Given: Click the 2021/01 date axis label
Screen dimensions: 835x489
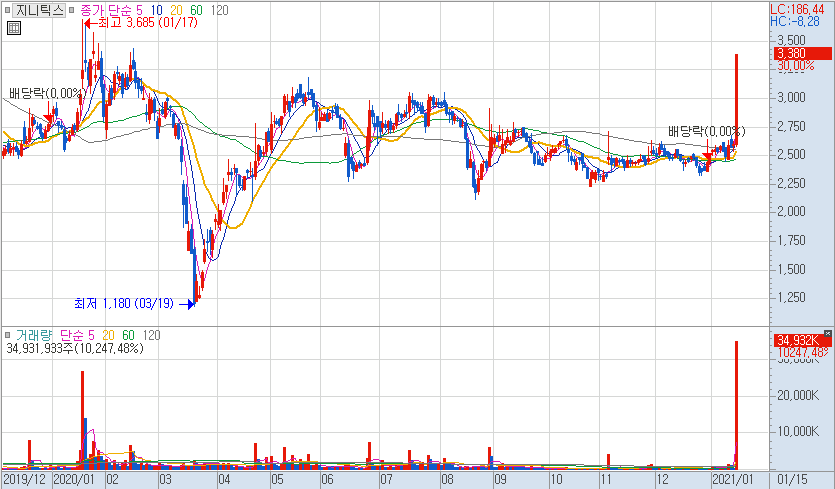Looking at the screenshot, I should pyautogui.click(x=734, y=479).
